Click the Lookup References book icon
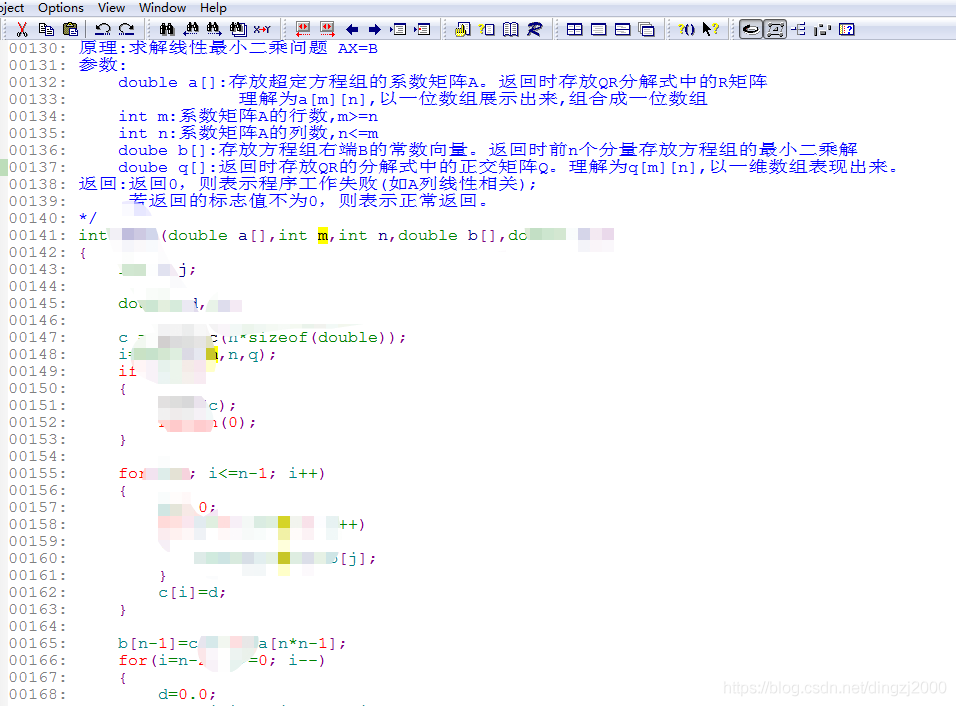Screen dimensions: 956x706 click(x=511, y=29)
